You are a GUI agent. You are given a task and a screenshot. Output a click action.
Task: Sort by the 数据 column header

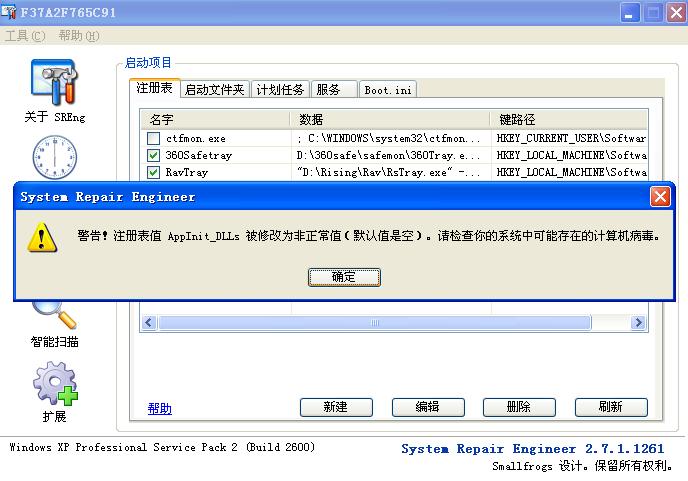click(390, 119)
